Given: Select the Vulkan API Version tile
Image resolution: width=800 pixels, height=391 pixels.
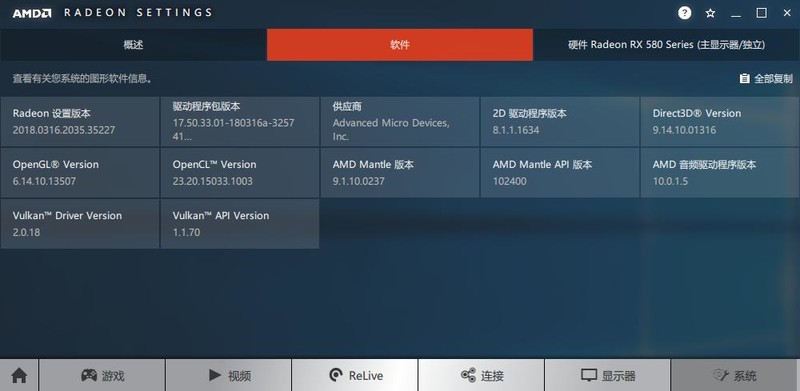Looking at the screenshot, I should 240,224.
